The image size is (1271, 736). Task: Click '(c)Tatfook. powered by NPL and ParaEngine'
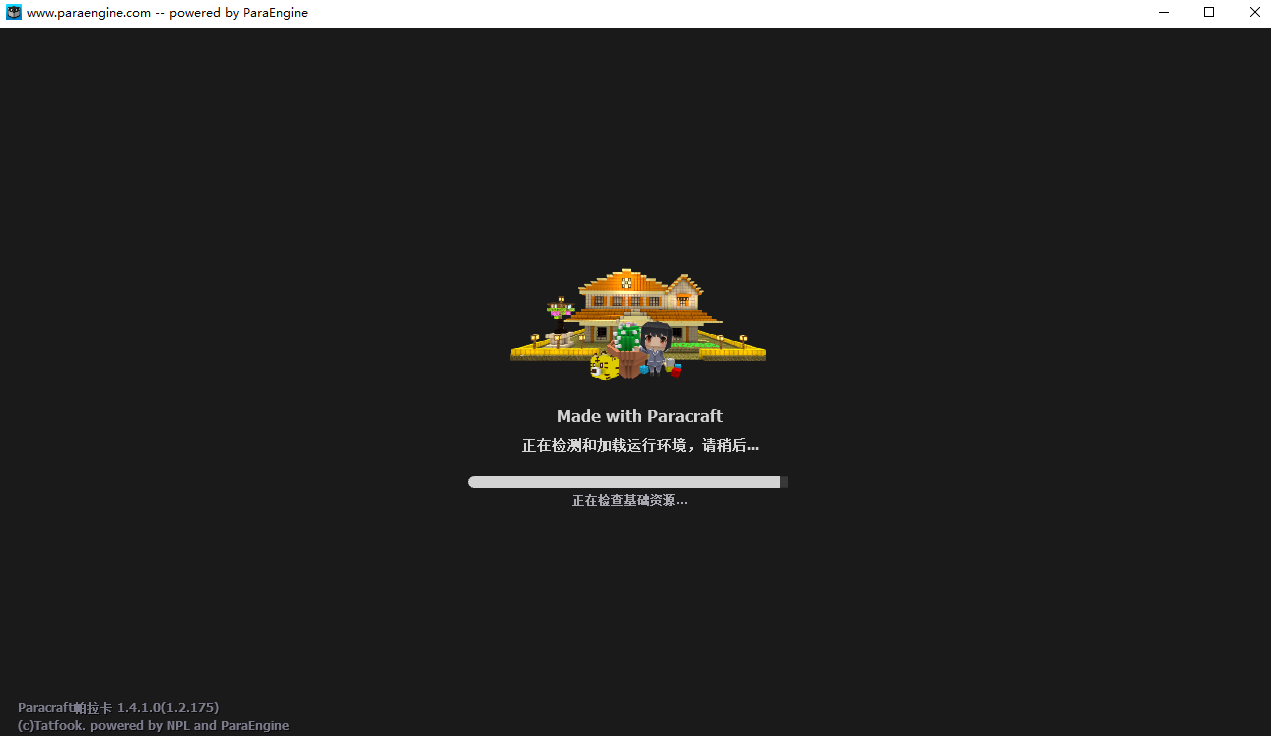coord(153,726)
